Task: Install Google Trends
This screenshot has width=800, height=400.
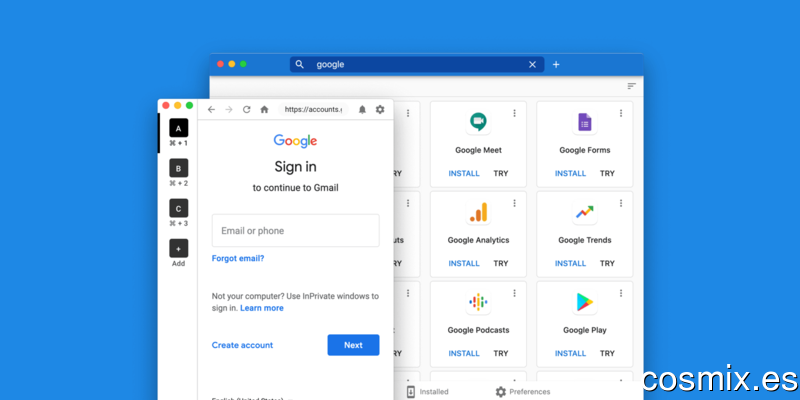Action: 570,263
